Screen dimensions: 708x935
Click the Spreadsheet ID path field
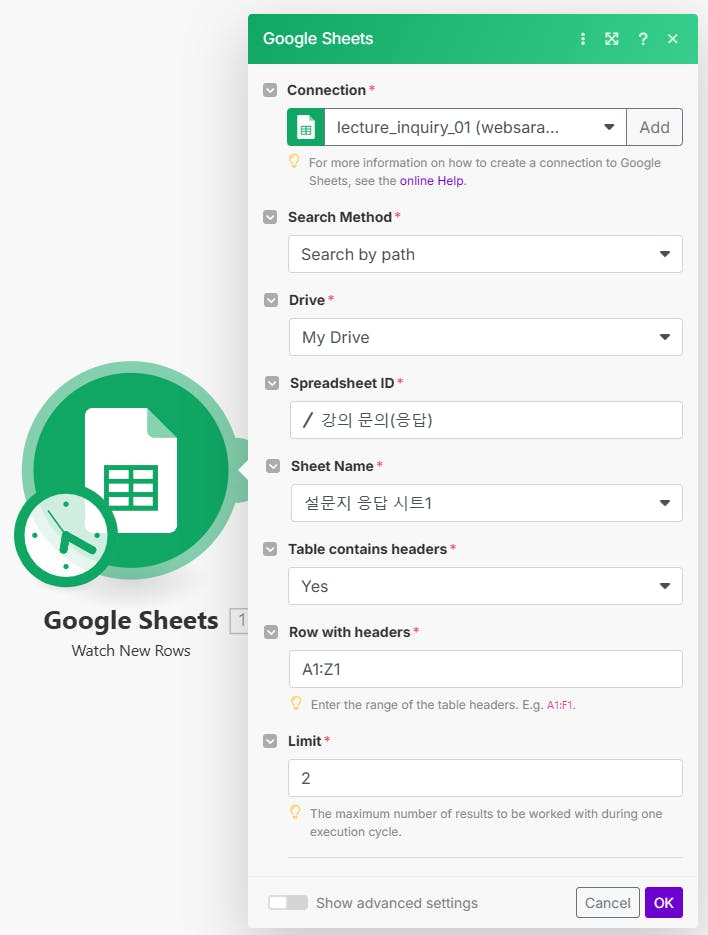click(x=486, y=420)
